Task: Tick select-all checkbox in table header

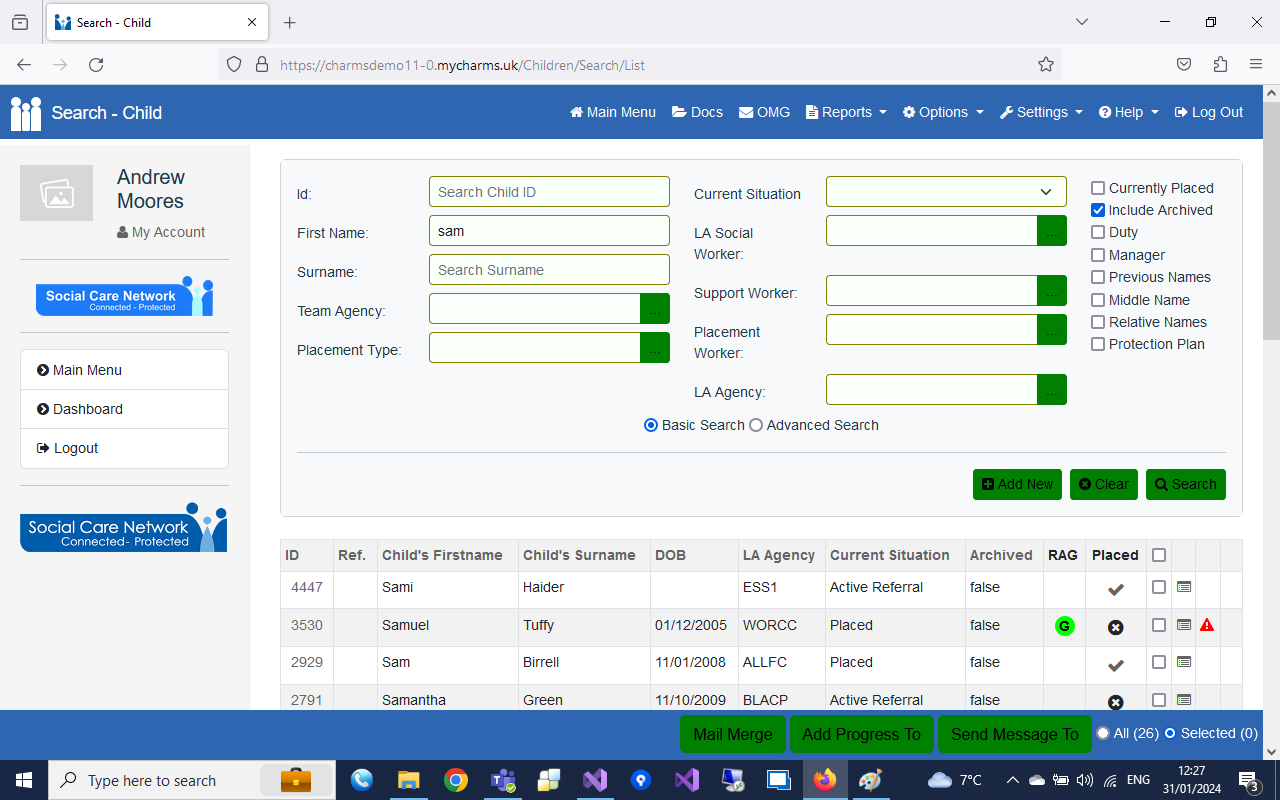Action: [x=1159, y=555]
